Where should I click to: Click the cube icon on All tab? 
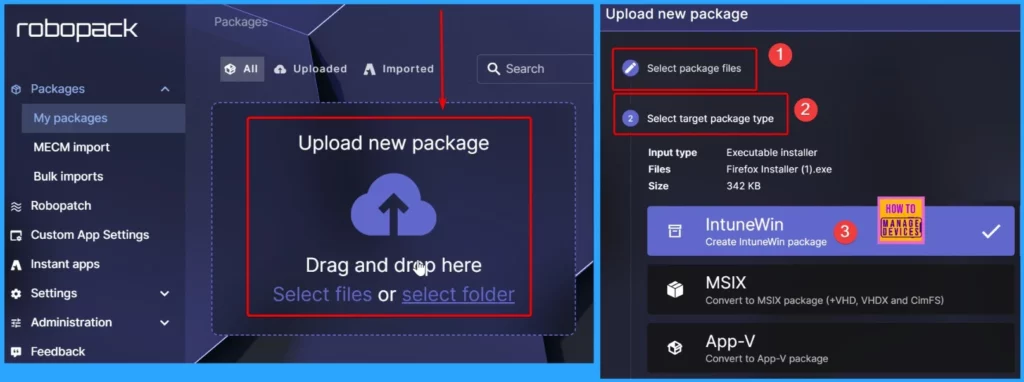point(230,69)
